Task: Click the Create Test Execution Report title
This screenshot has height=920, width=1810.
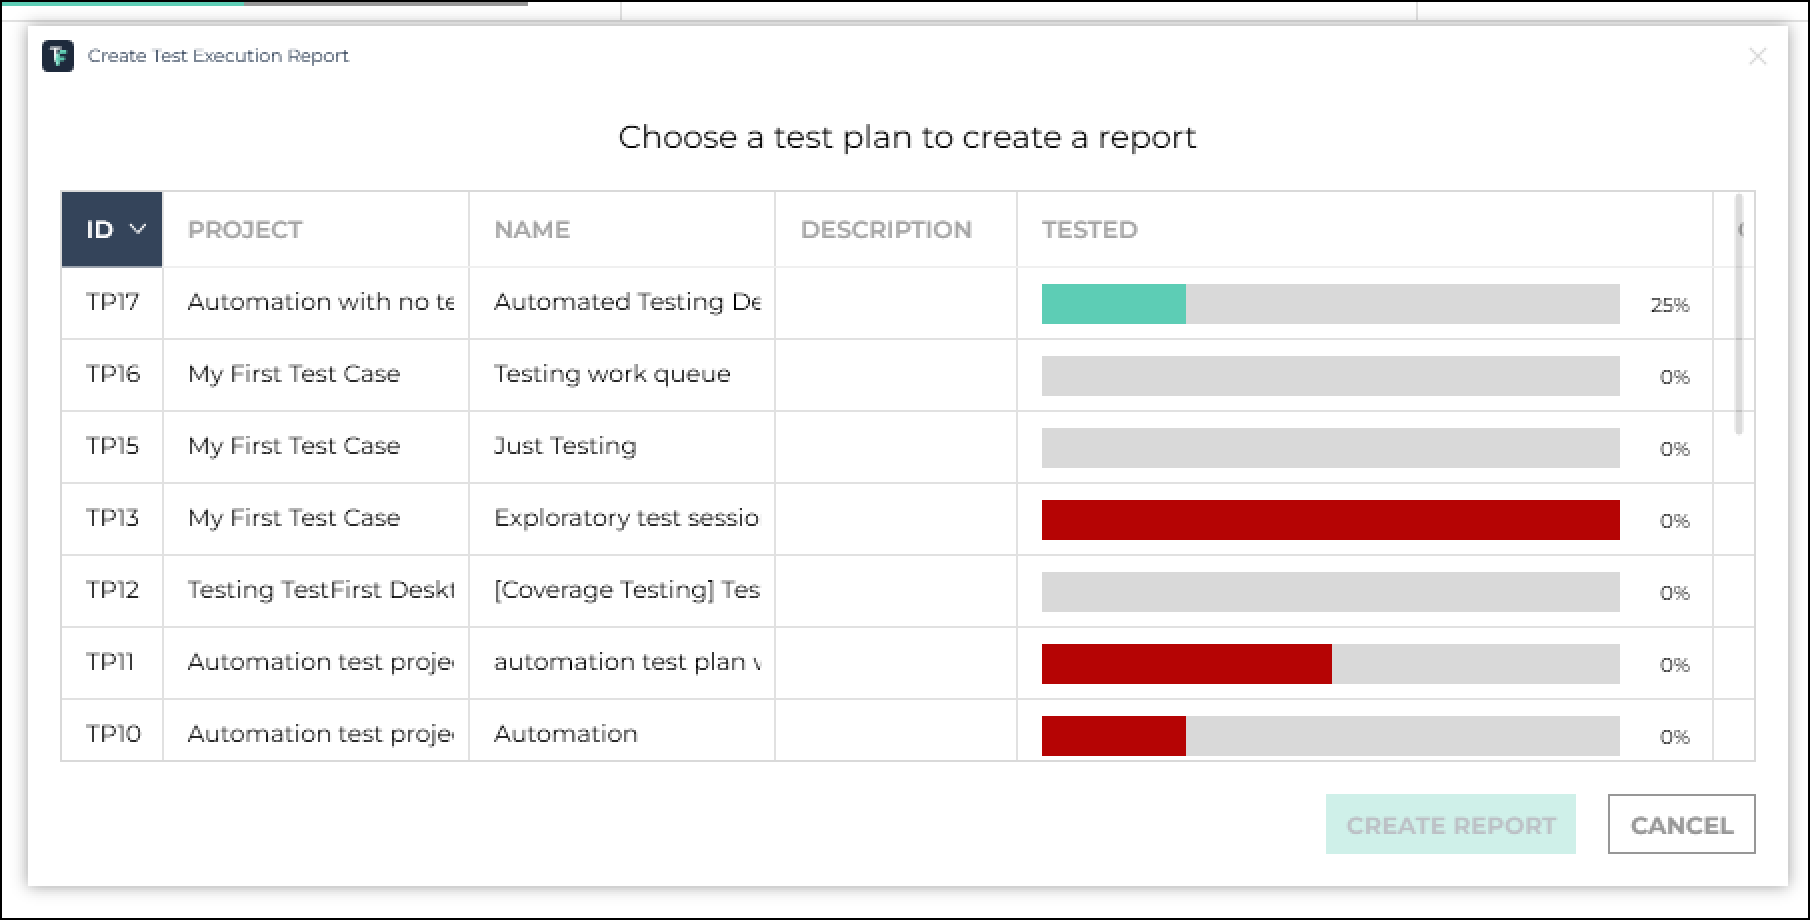Action: coord(217,56)
